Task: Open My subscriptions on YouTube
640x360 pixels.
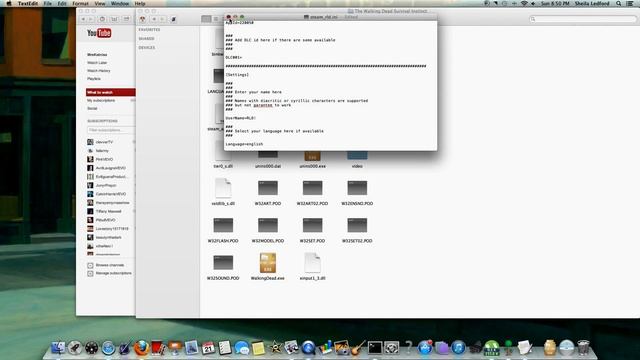Action: coord(101,100)
